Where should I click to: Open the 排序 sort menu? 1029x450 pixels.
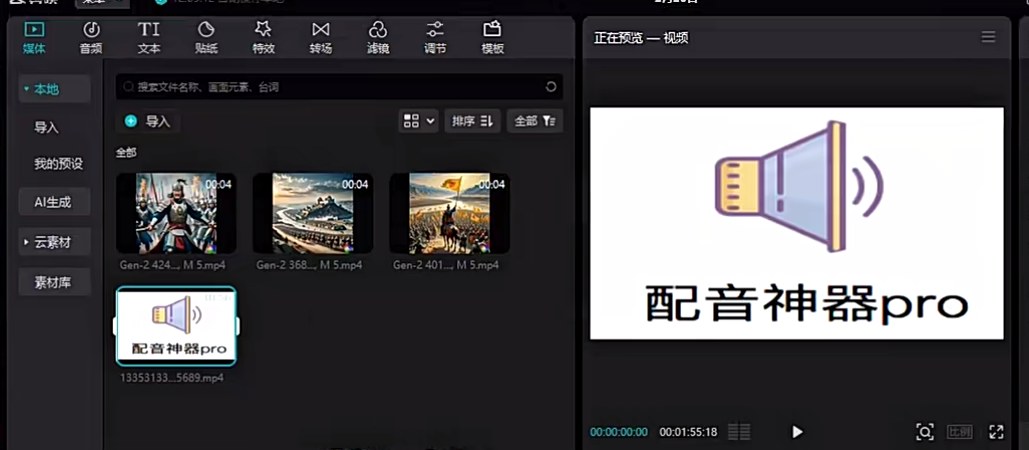tap(472, 121)
